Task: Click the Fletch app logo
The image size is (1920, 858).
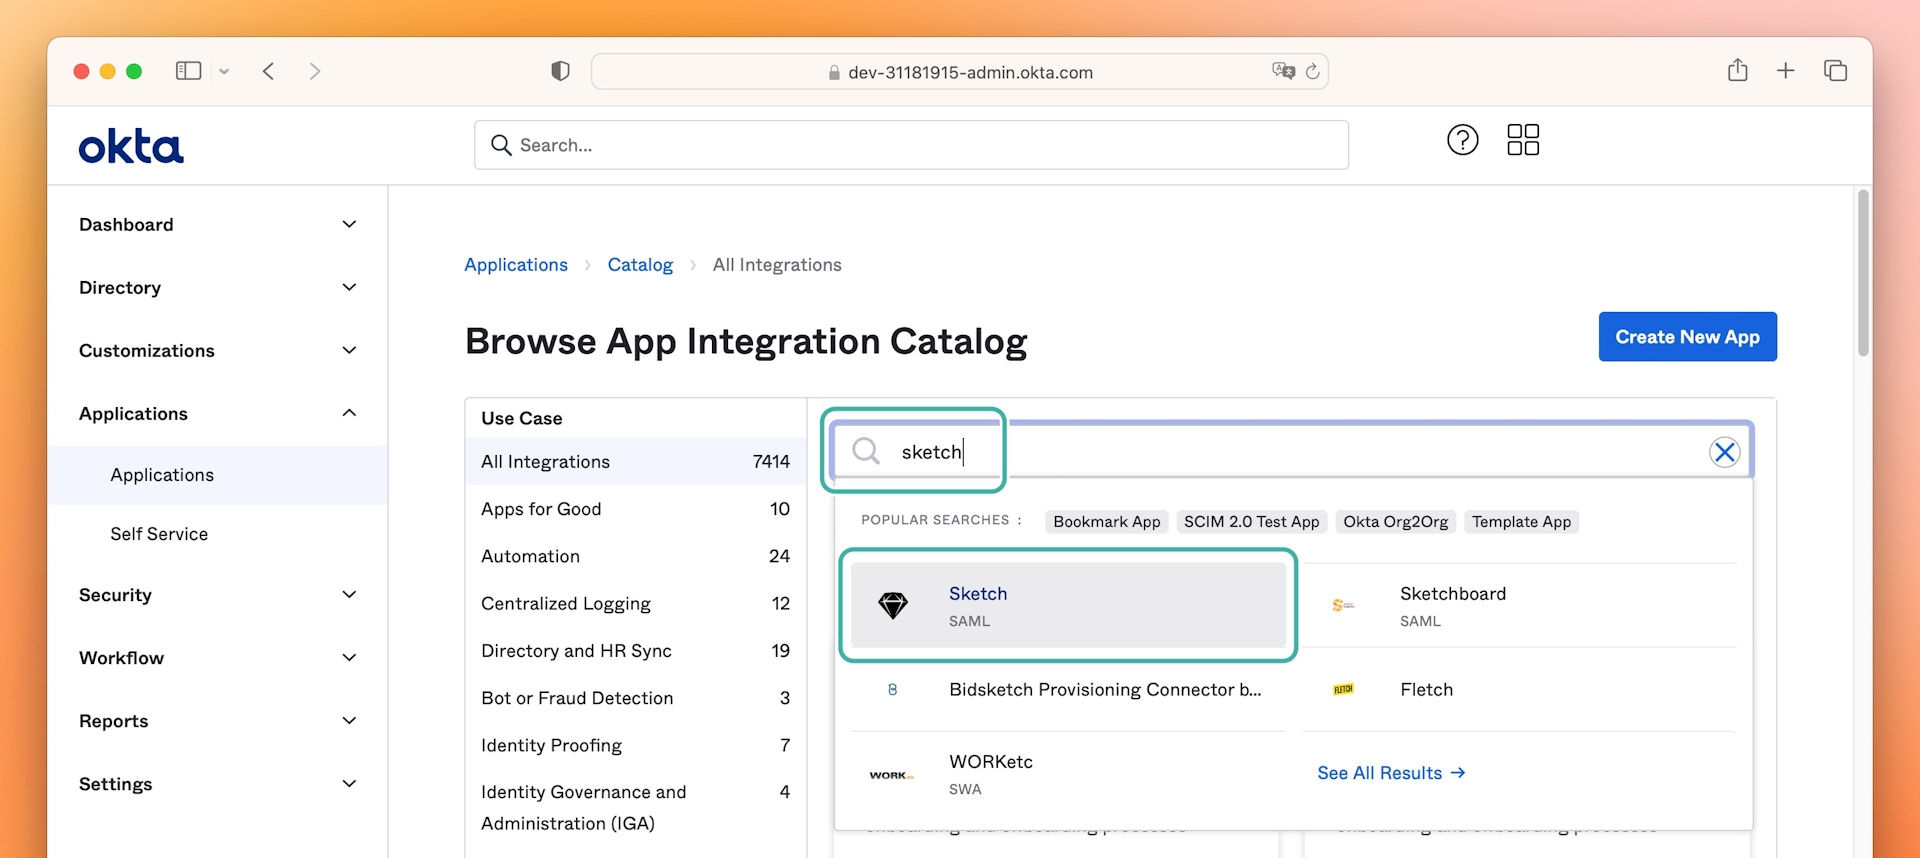Action: (x=1343, y=689)
